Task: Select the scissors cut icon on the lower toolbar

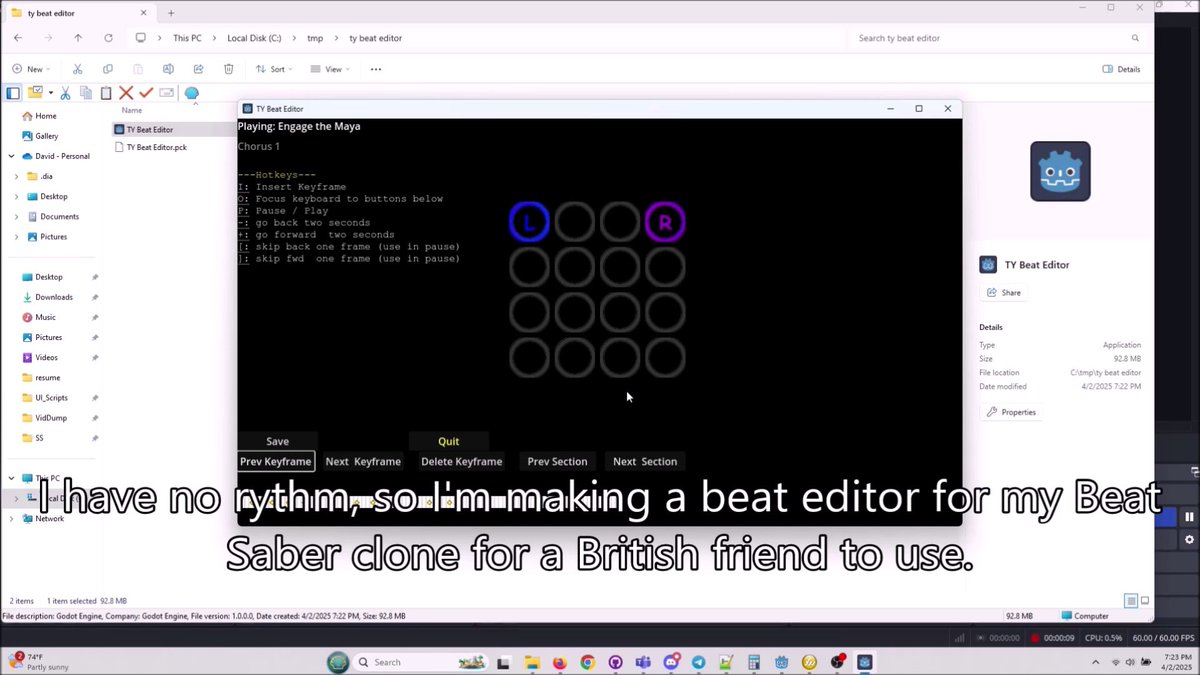Action: [x=65, y=92]
